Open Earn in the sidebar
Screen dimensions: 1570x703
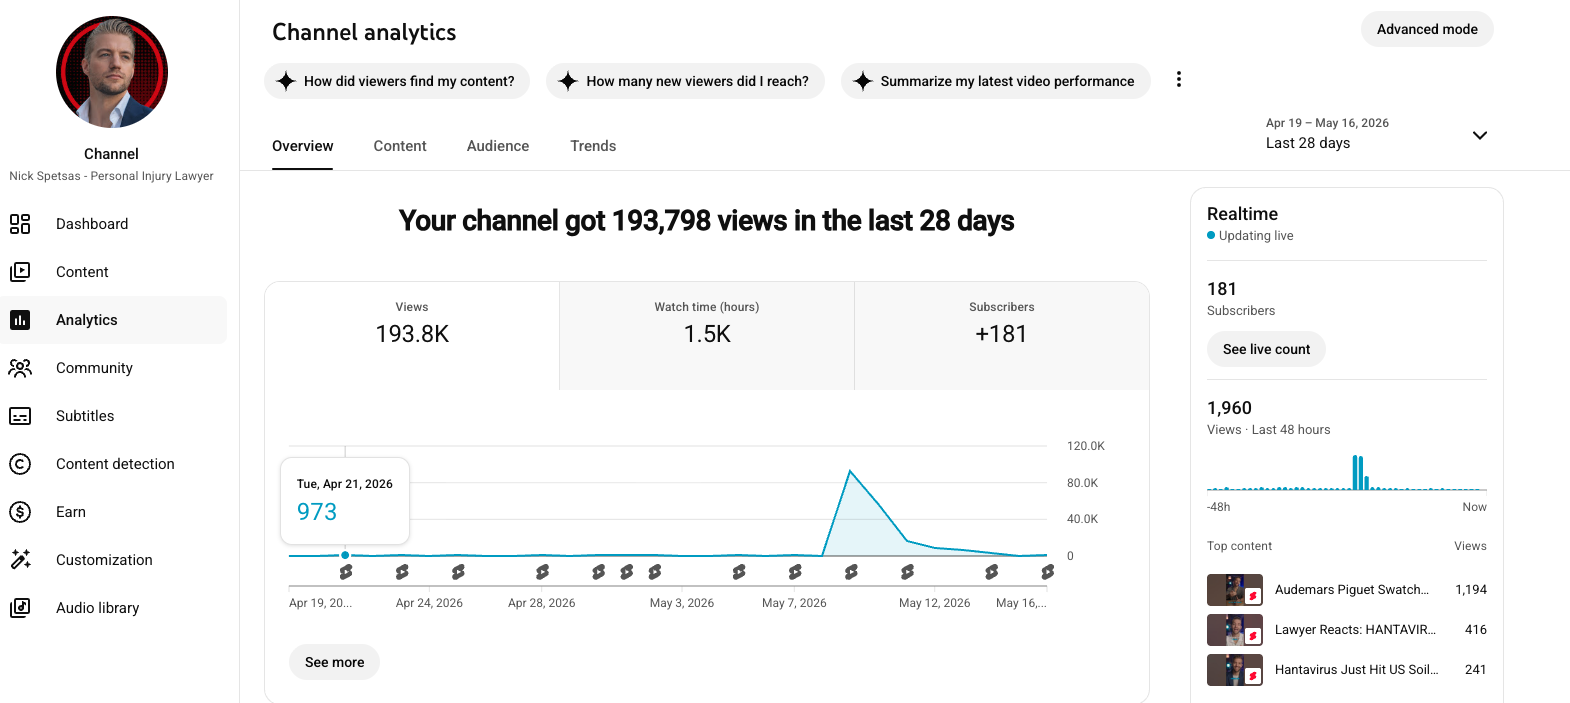114,512
